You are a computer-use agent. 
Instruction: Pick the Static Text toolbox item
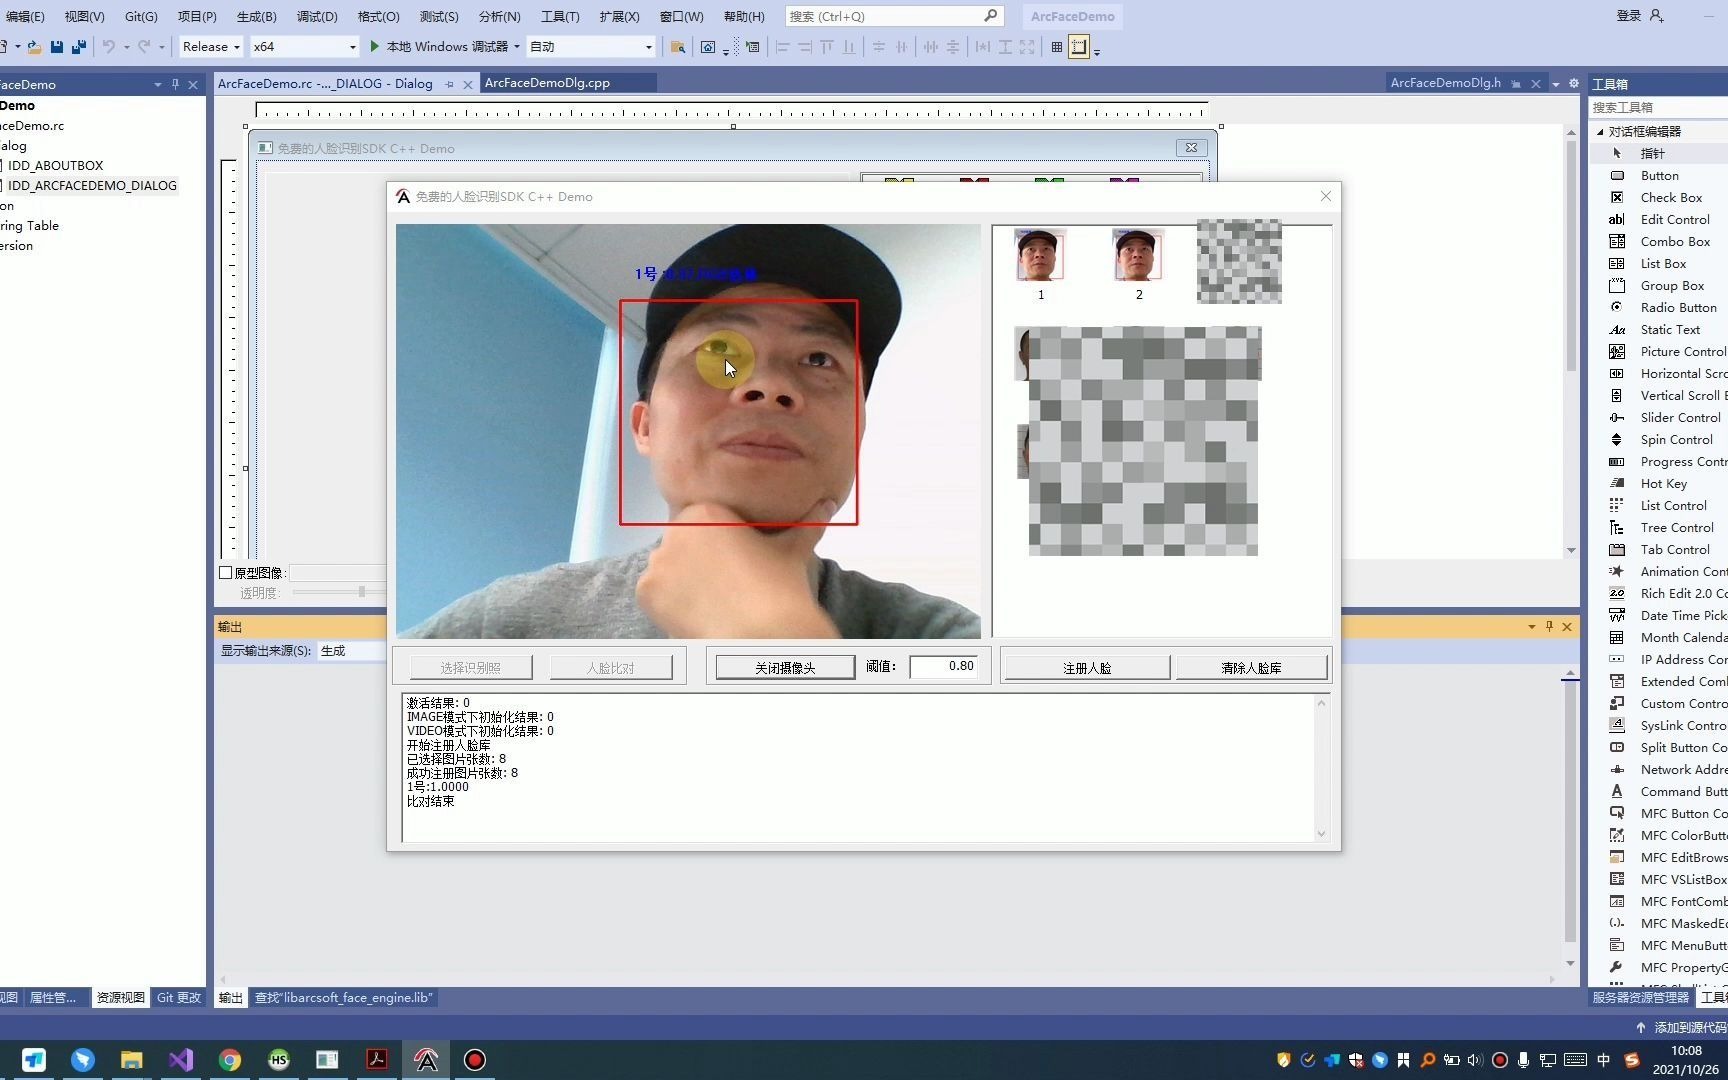tap(1670, 329)
